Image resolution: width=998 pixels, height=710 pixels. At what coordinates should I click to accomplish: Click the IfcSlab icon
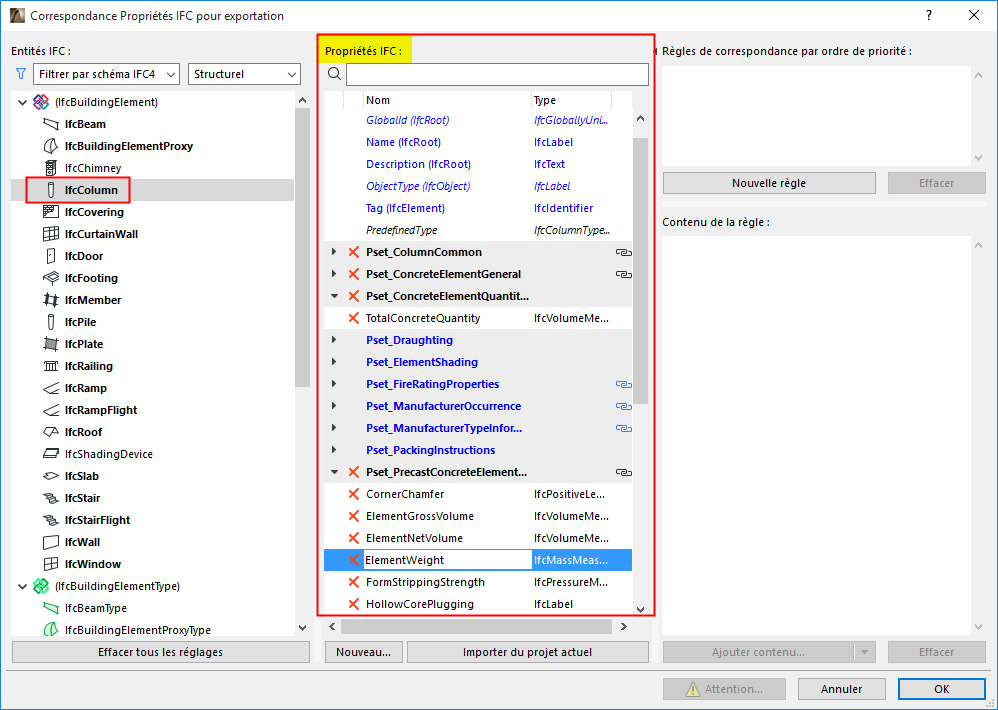coord(51,476)
